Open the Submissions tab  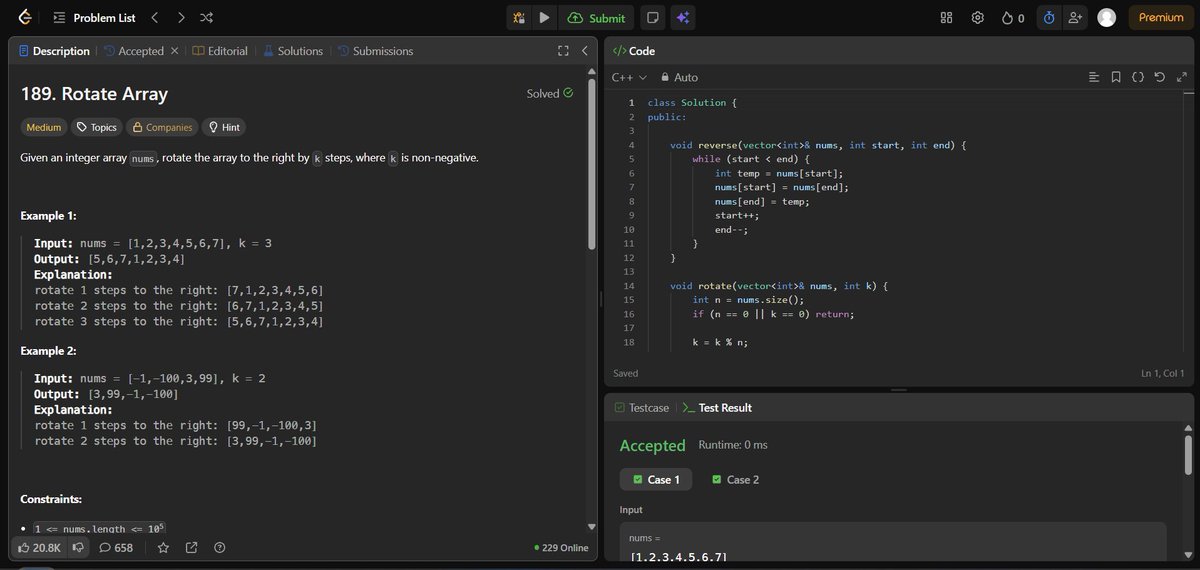pos(375,51)
